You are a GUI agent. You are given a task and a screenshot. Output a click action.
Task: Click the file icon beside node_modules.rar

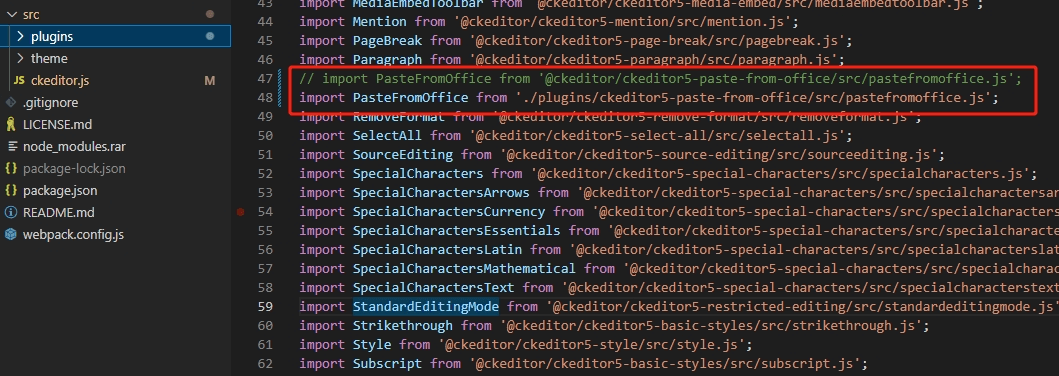click(x=11, y=146)
